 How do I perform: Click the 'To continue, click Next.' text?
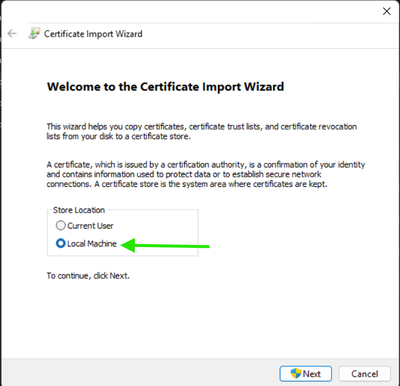click(x=88, y=276)
